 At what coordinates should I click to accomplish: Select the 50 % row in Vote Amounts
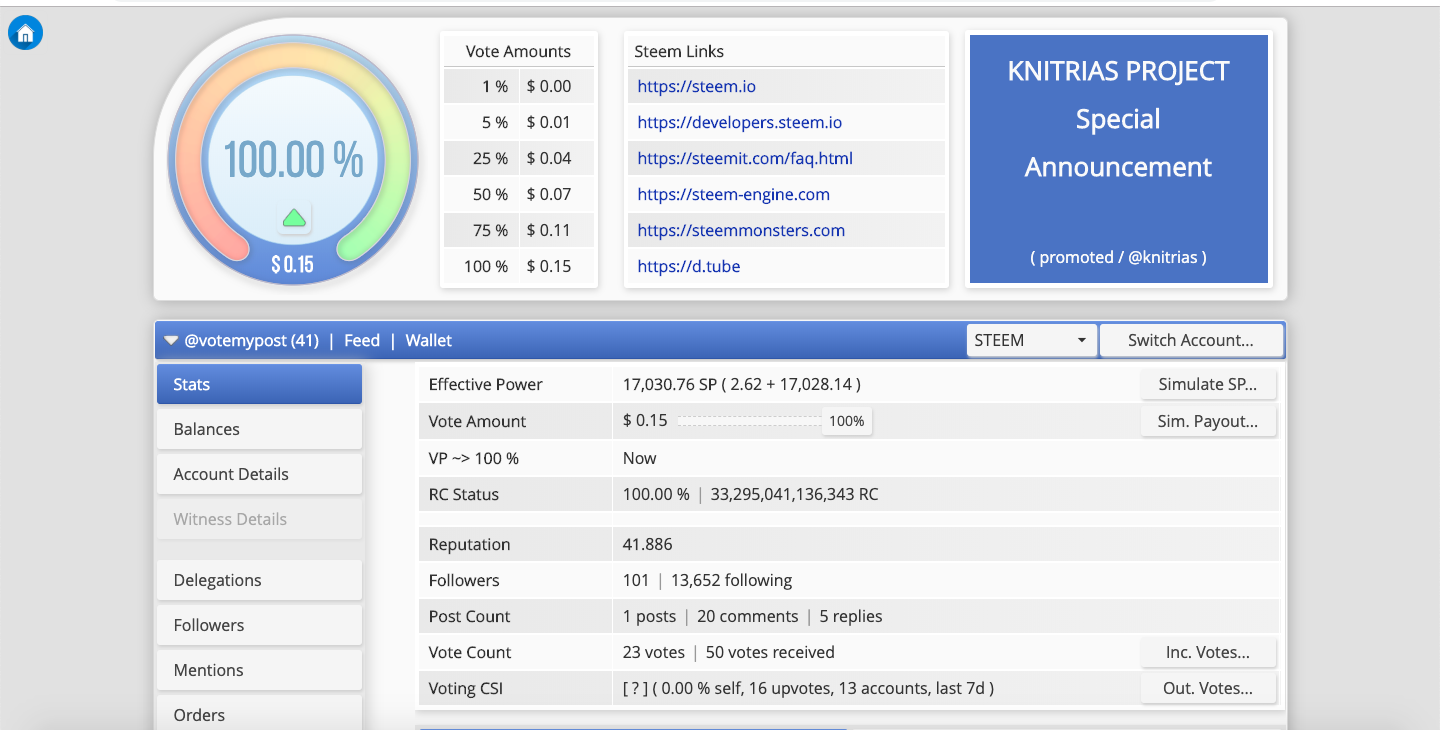519,194
